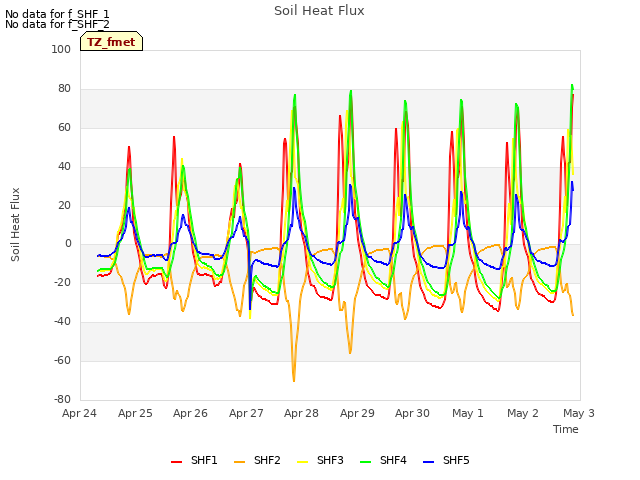The width and height of the screenshot is (640, 480).
Task: Click the 'No data for f_SHF_1' message
Action: coord(57,14)
